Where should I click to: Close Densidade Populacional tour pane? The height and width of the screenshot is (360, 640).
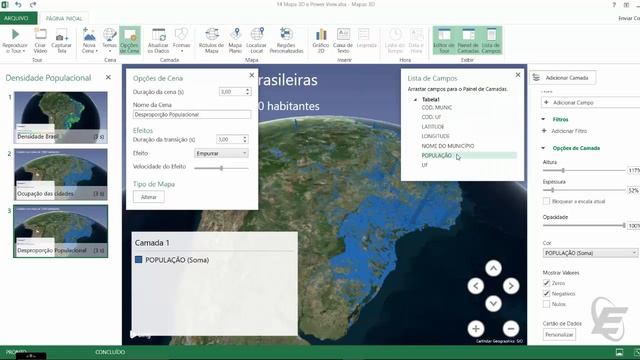(x=108, y=77)
